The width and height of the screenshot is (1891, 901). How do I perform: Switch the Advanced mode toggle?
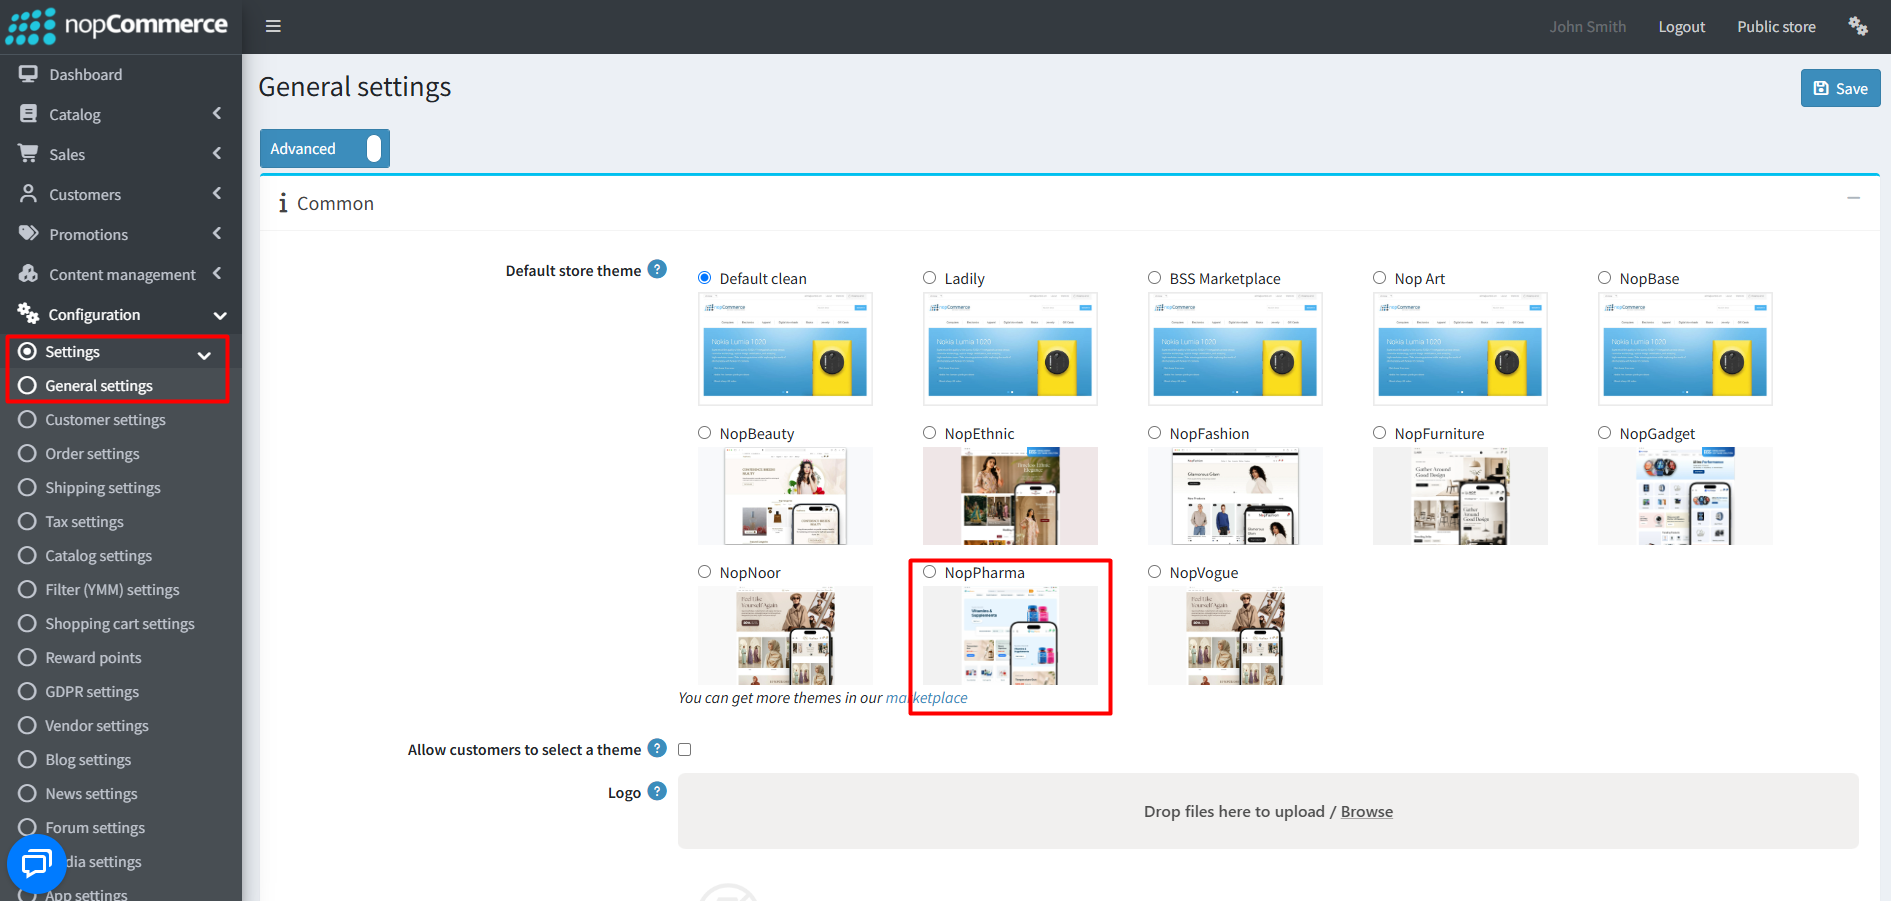click(325, 149)
